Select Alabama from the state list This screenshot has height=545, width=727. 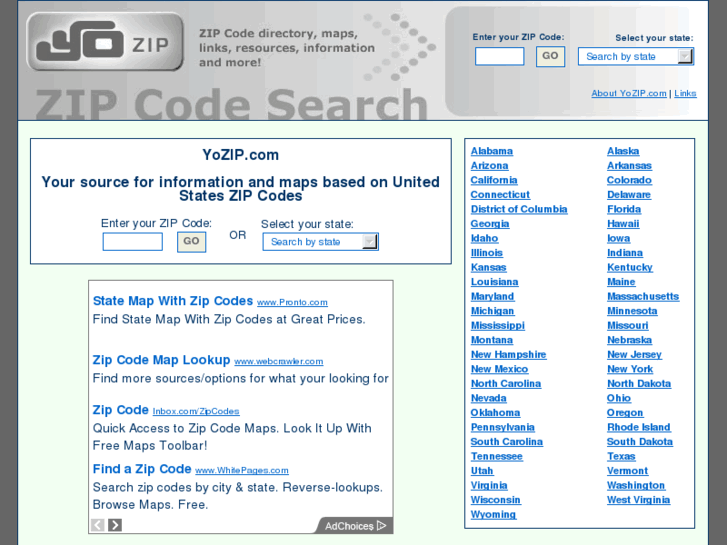(x=492, y=151)
